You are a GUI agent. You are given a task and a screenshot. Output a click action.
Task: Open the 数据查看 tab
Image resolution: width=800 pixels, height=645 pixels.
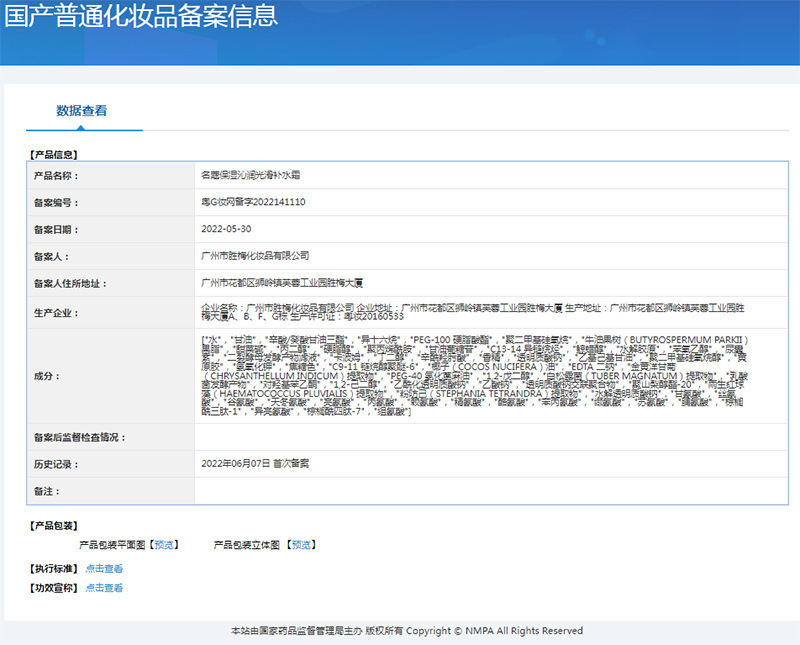[82, 111]
